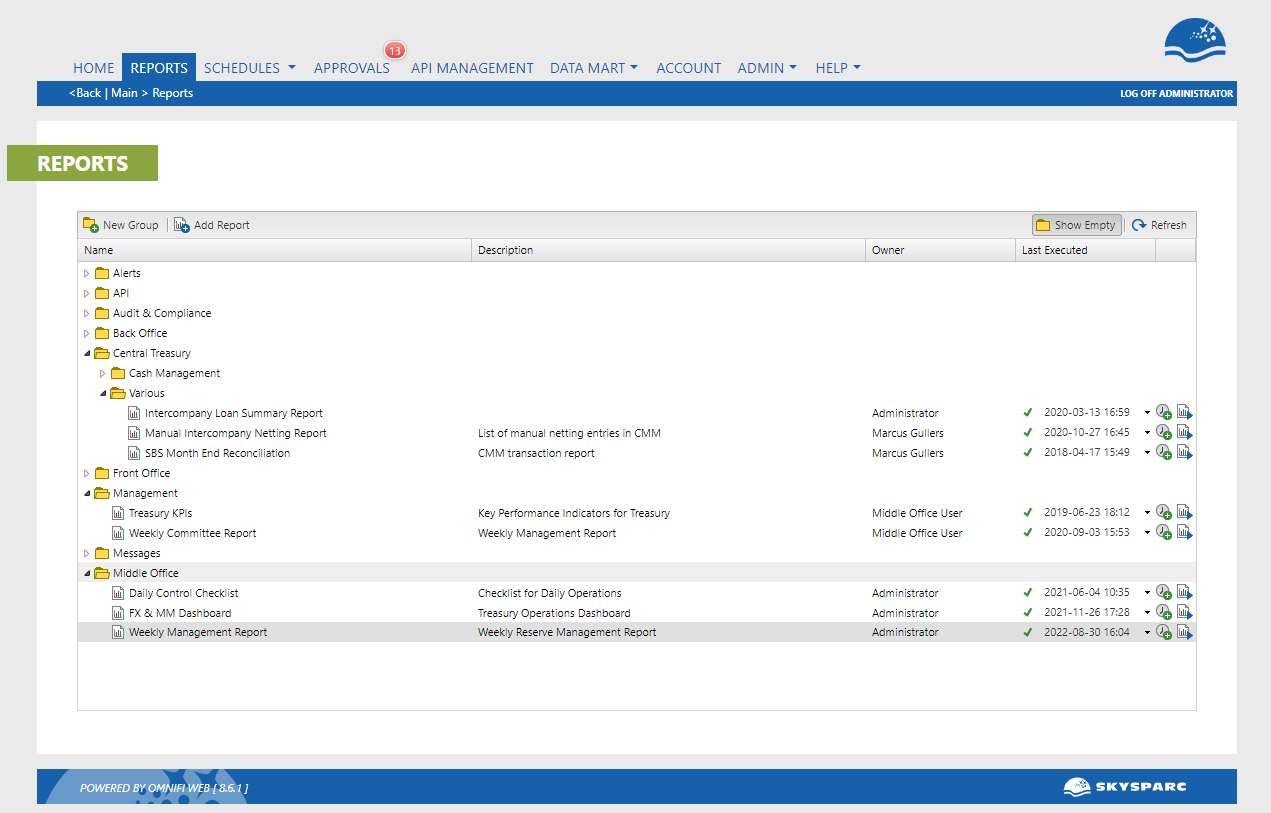Run the Daily Control Checklist report
The height and width of the screenshot is (813, 1271).
coord(1184,592)
